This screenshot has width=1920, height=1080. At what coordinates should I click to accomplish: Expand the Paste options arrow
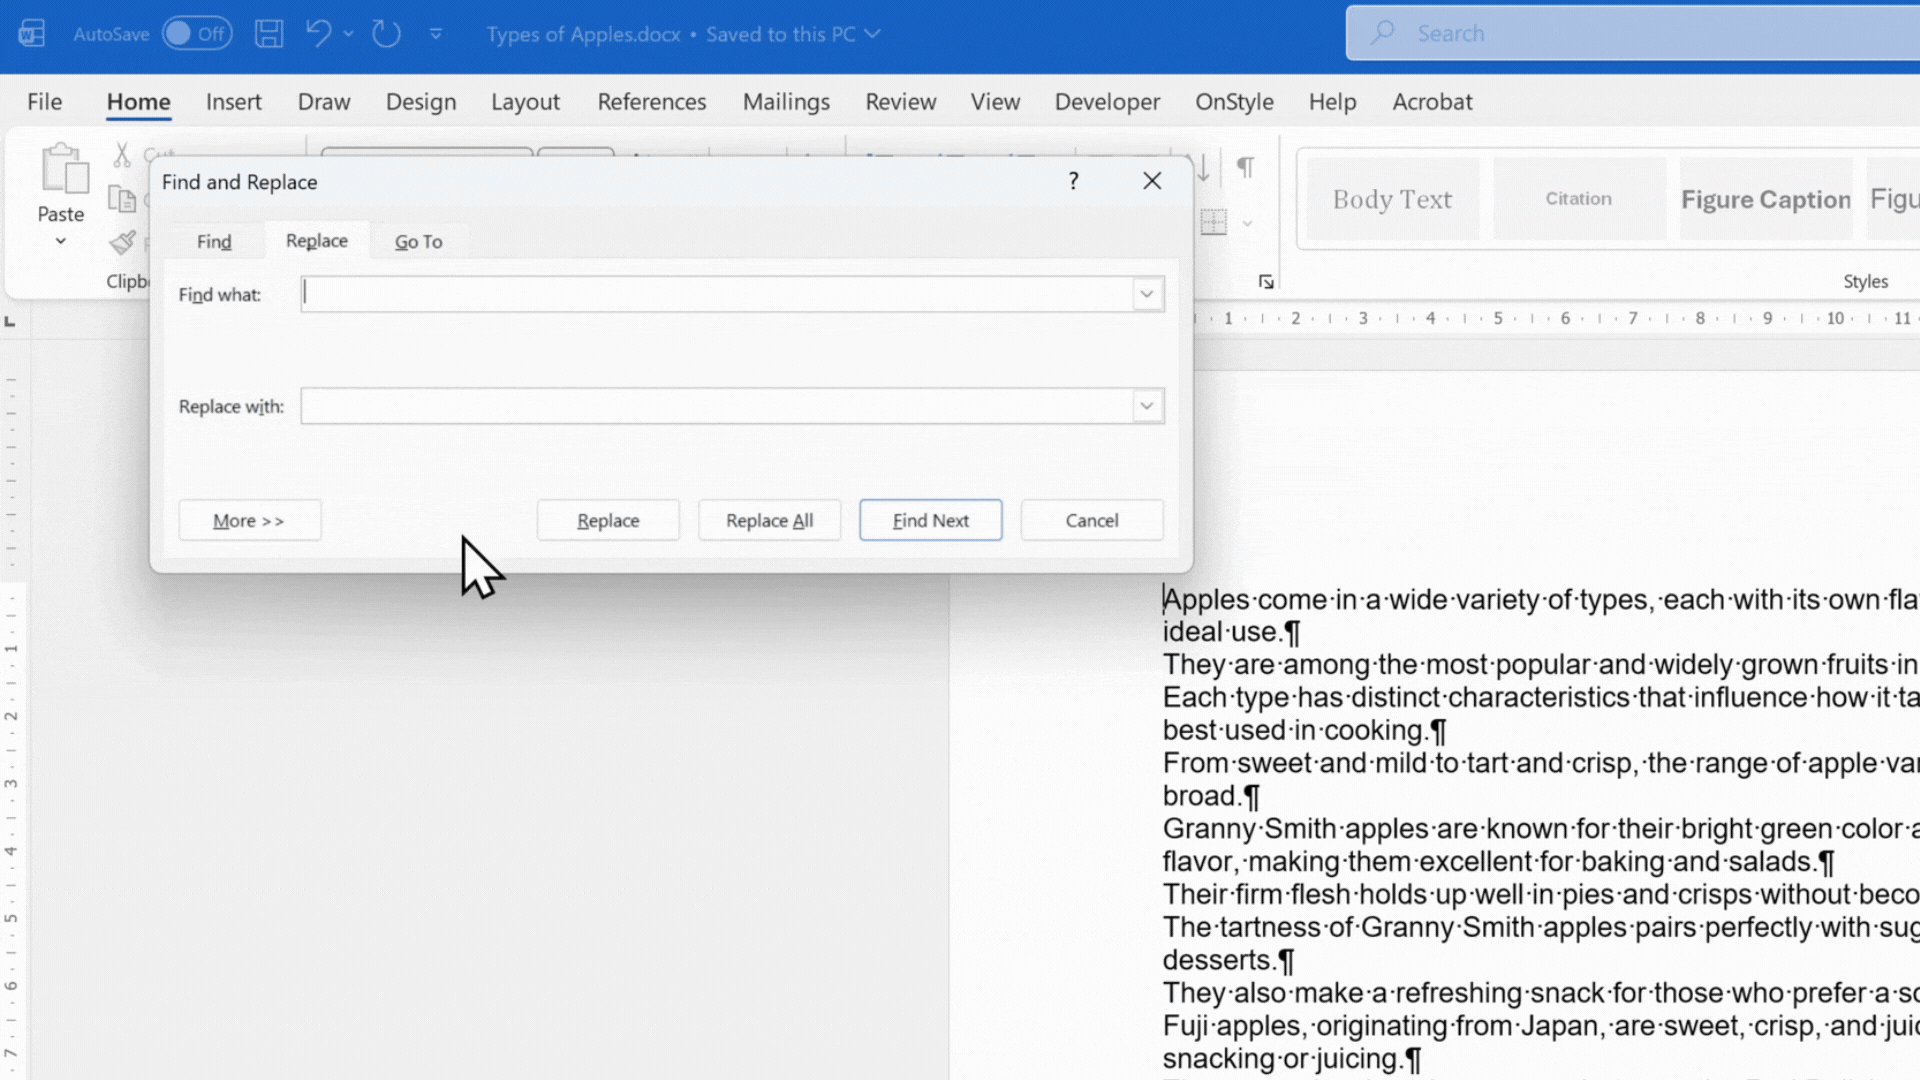(60, 241)
